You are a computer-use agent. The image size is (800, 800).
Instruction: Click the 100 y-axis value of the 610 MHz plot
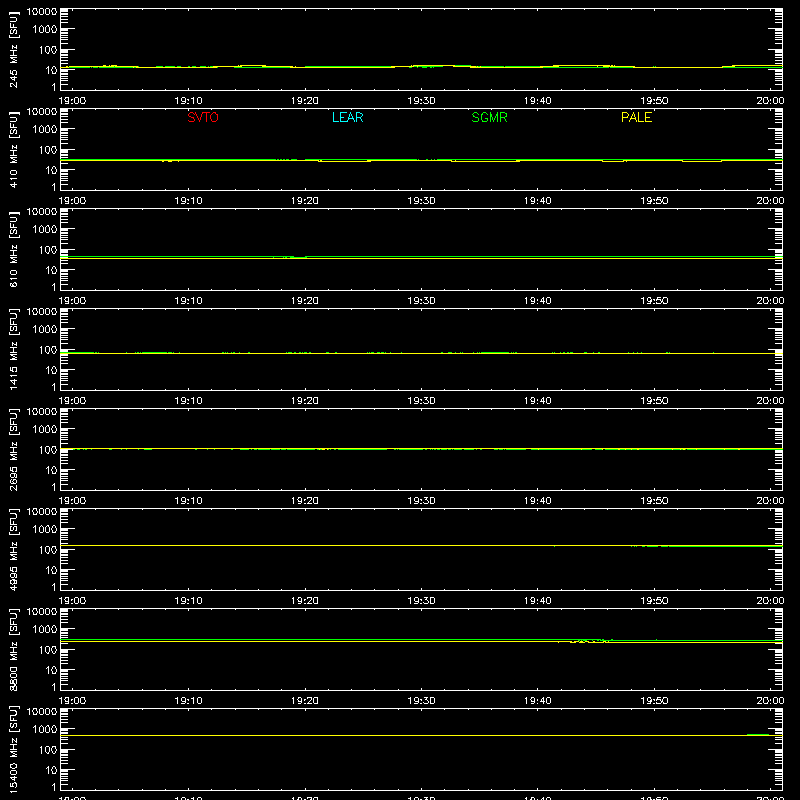click(48, 249)
